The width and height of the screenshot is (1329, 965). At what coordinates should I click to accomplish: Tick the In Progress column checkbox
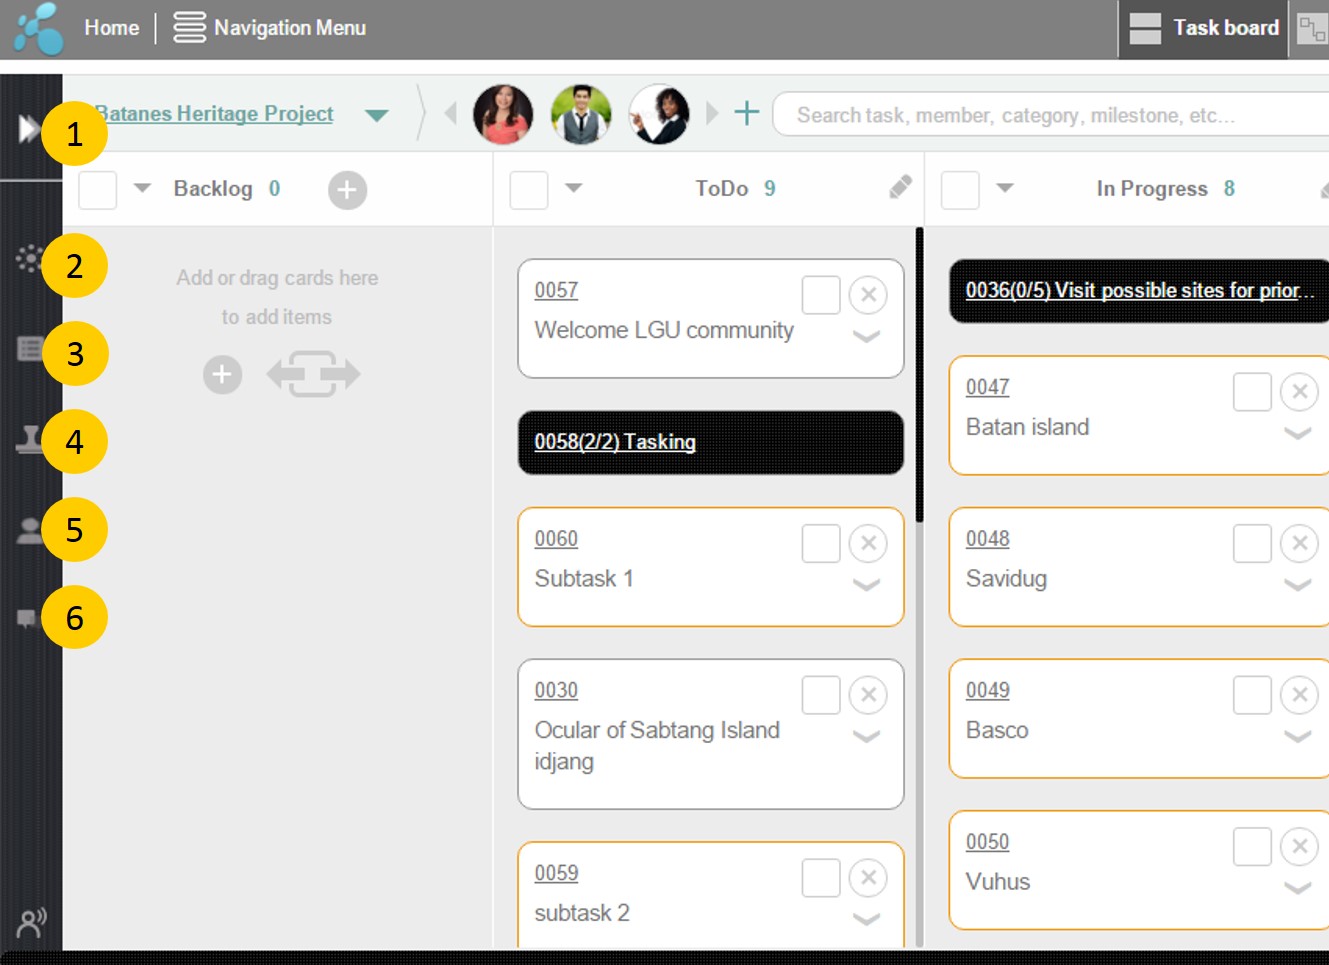point(960,190)
